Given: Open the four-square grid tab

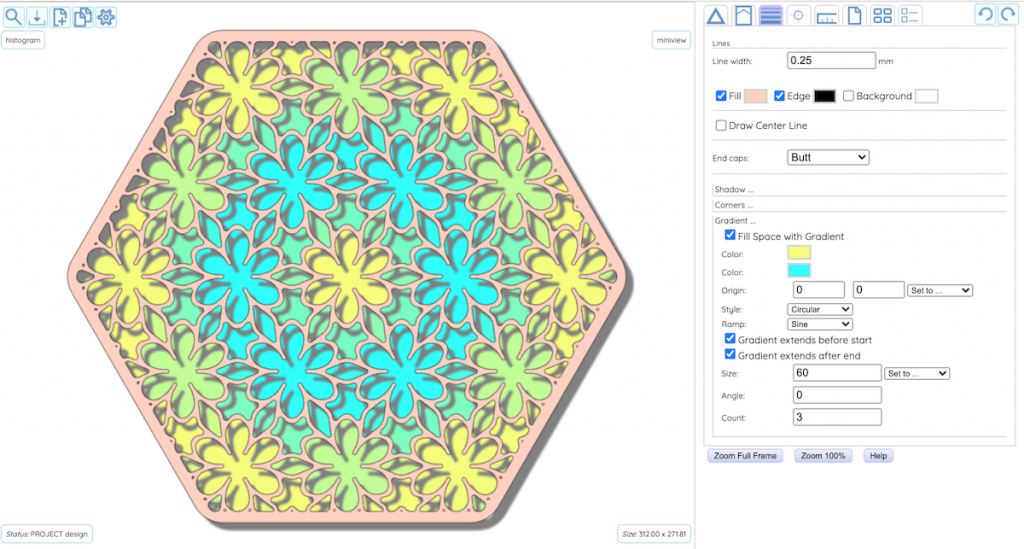Looking at the screenshot, I should pyautogui.click(x=882, y=16).
